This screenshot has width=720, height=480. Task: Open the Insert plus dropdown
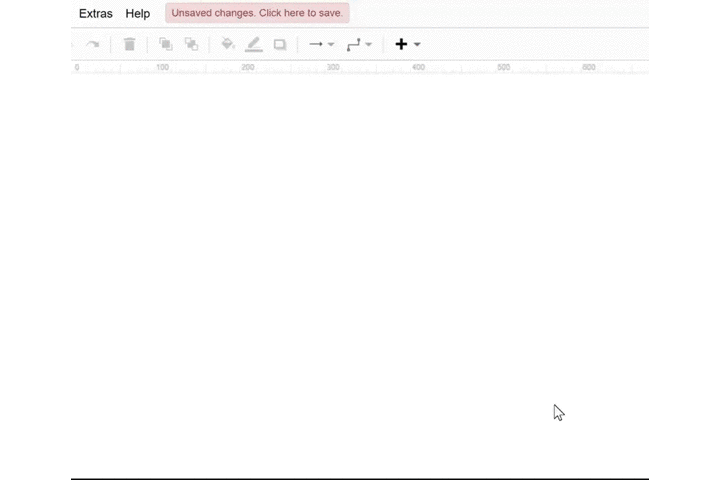[408, 44]
